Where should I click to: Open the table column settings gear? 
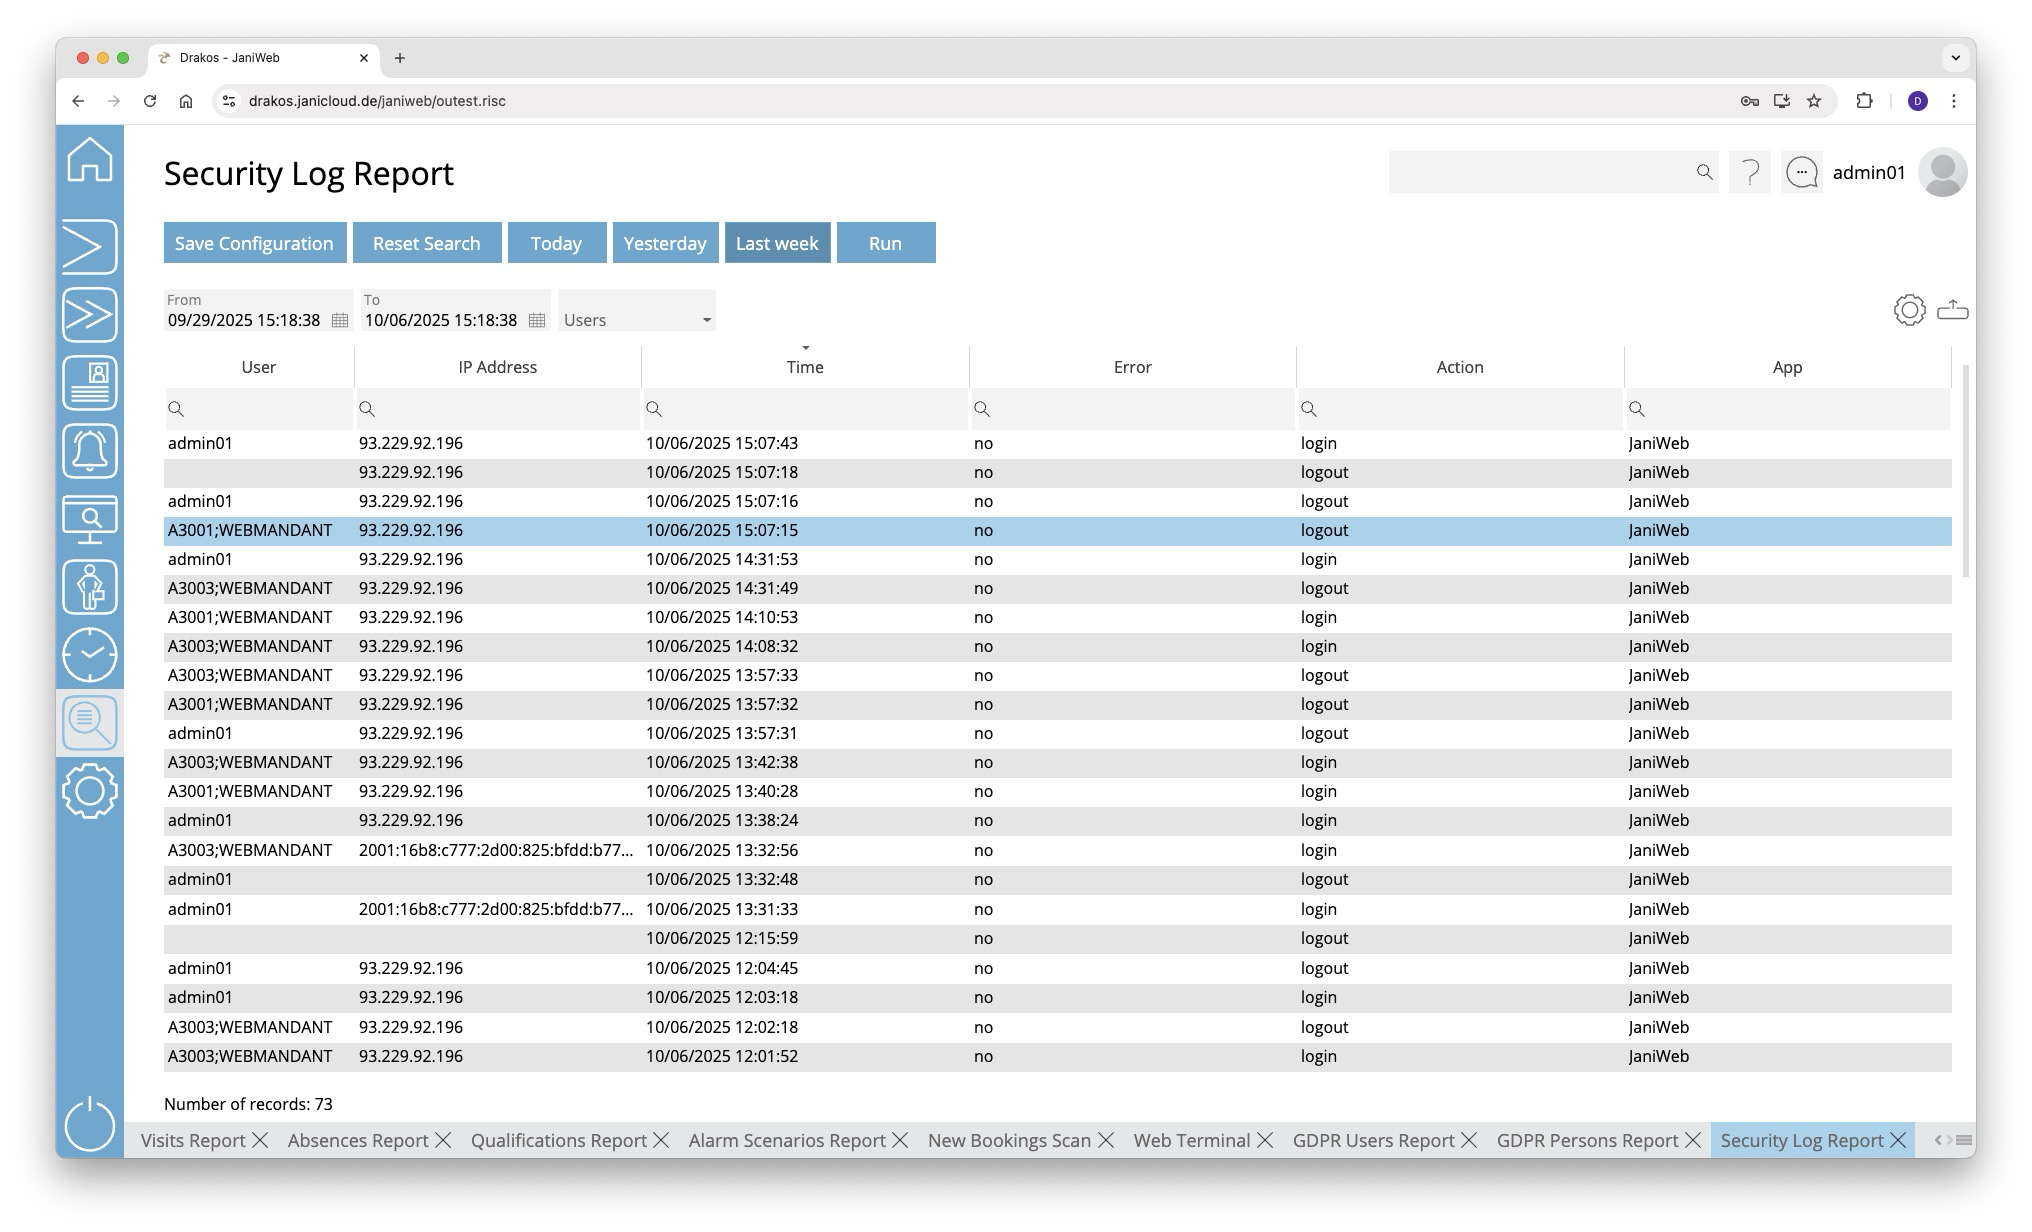tap(1909, 310)
